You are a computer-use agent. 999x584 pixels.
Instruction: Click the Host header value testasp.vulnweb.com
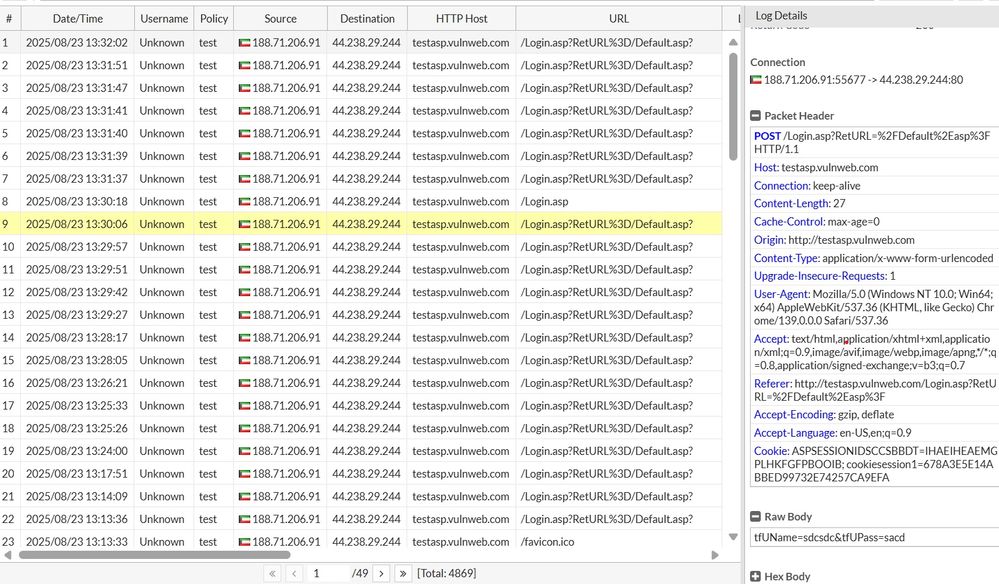(x=830, y=167)
